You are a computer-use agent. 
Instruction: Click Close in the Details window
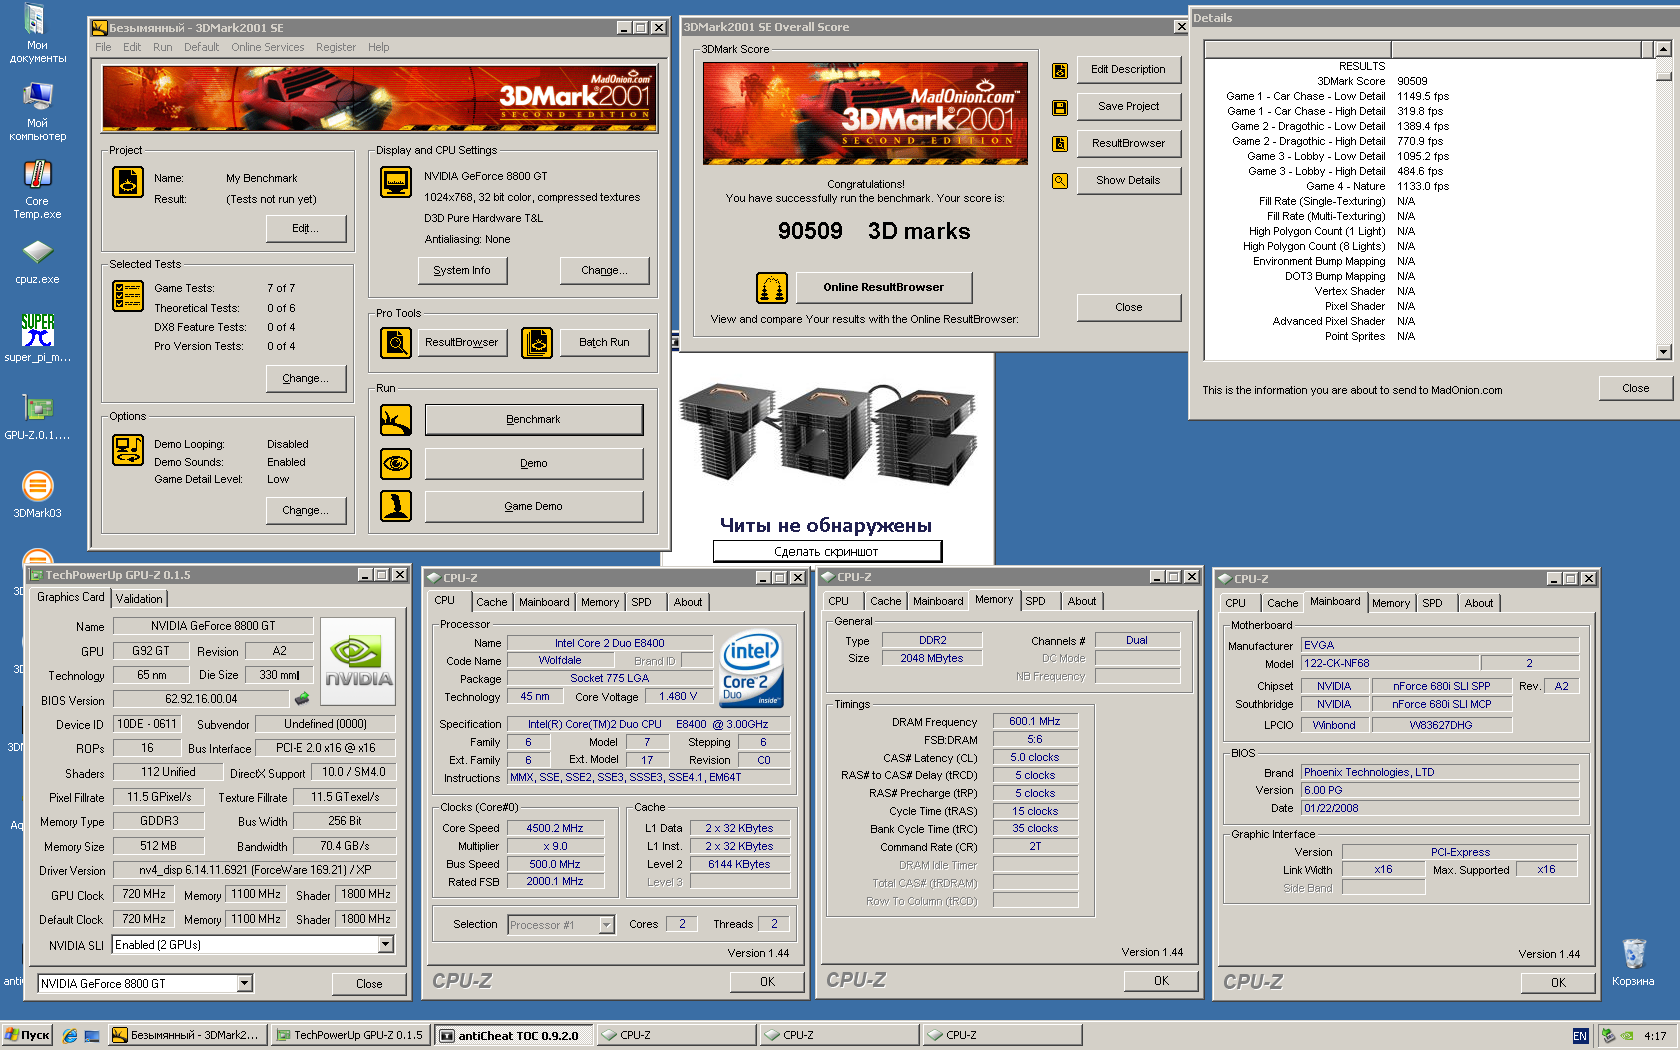point(1635,388)
